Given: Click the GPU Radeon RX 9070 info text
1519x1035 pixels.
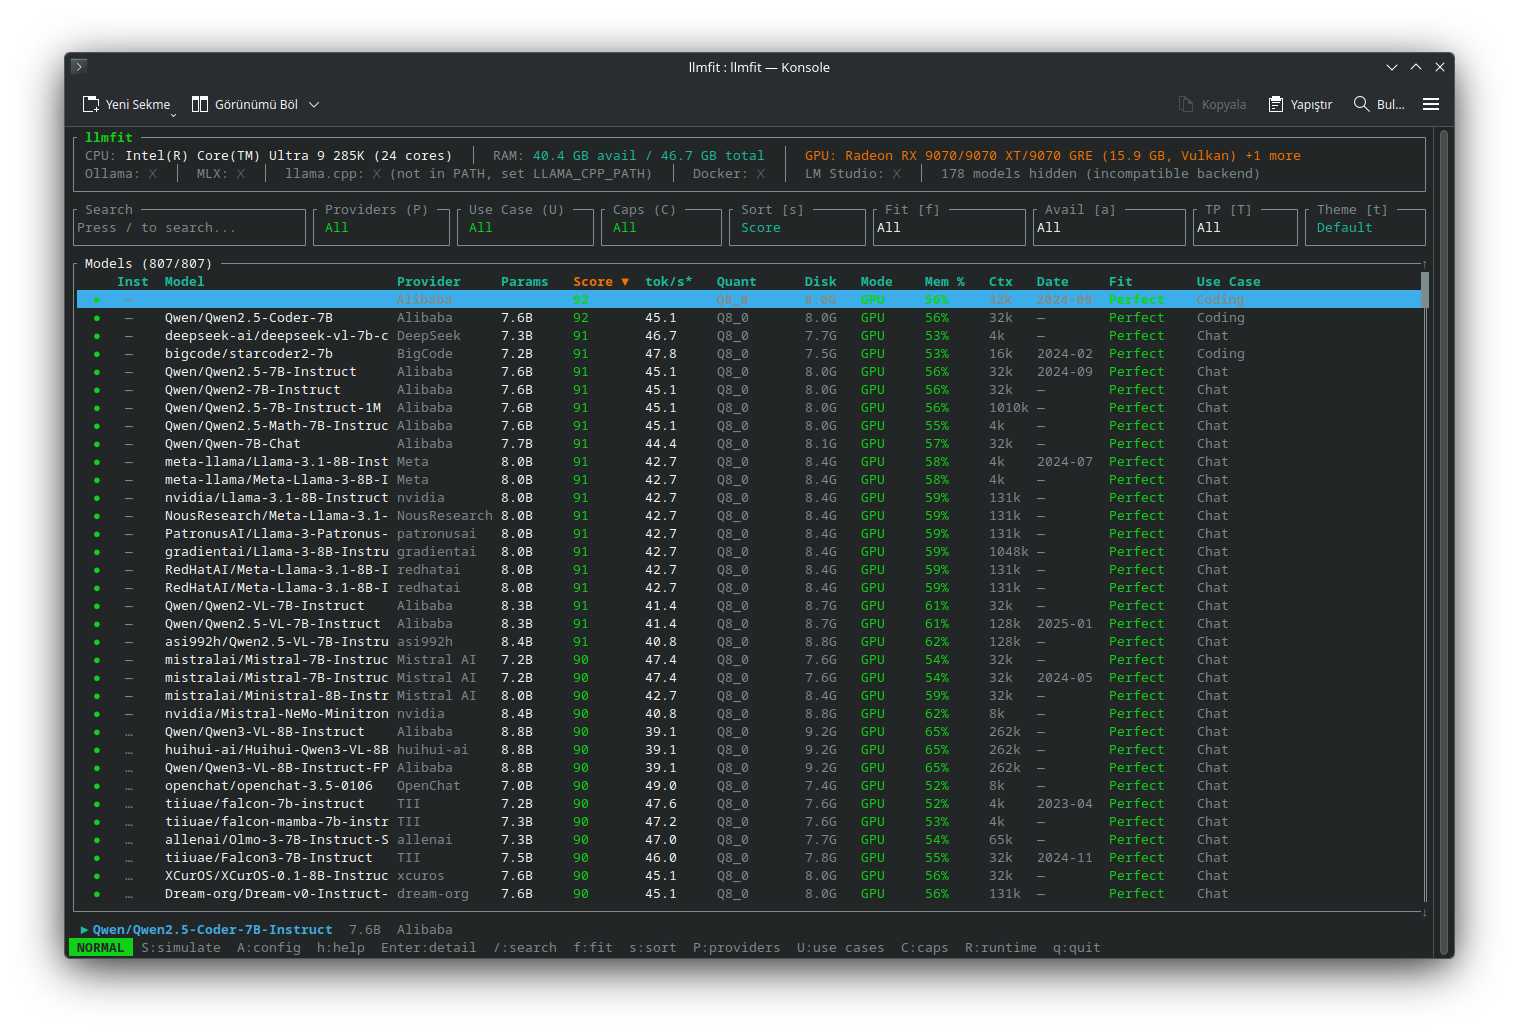Looking at the screenshot, I should point(1052,156).
